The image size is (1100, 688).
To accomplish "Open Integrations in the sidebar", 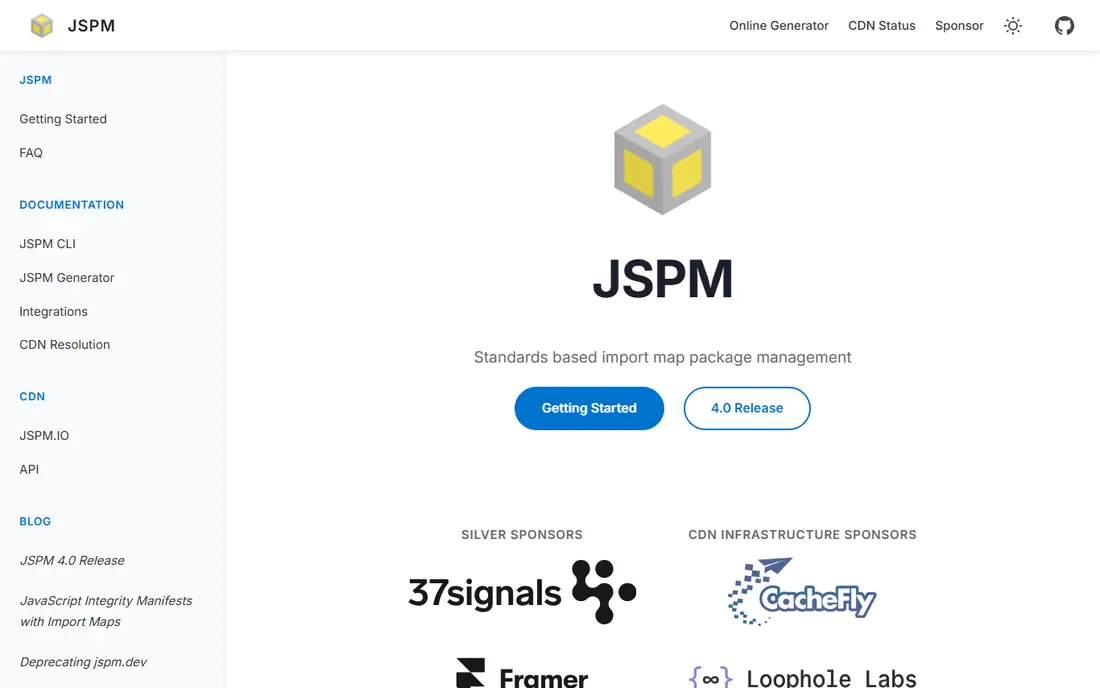I will click(53, 311).
